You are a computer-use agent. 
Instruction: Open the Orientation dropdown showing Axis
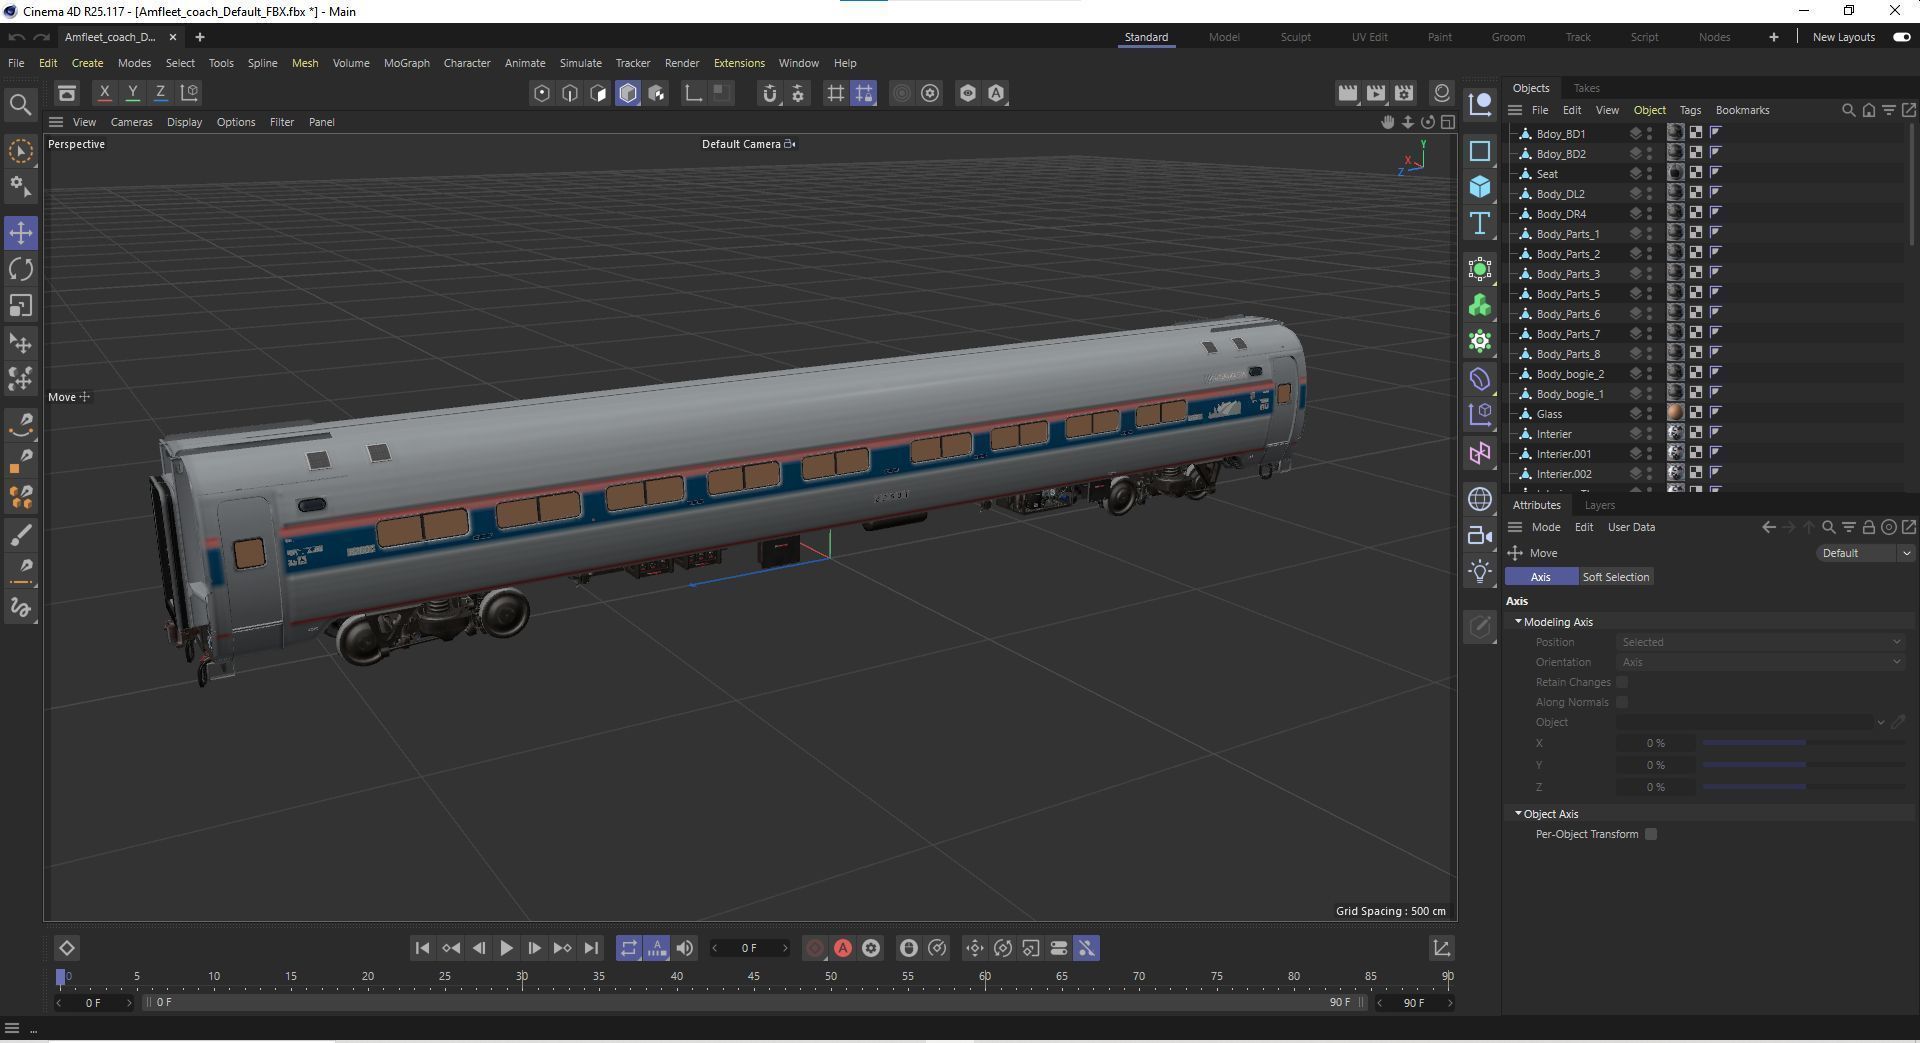pyautogui.click(x=1761, y=662)
